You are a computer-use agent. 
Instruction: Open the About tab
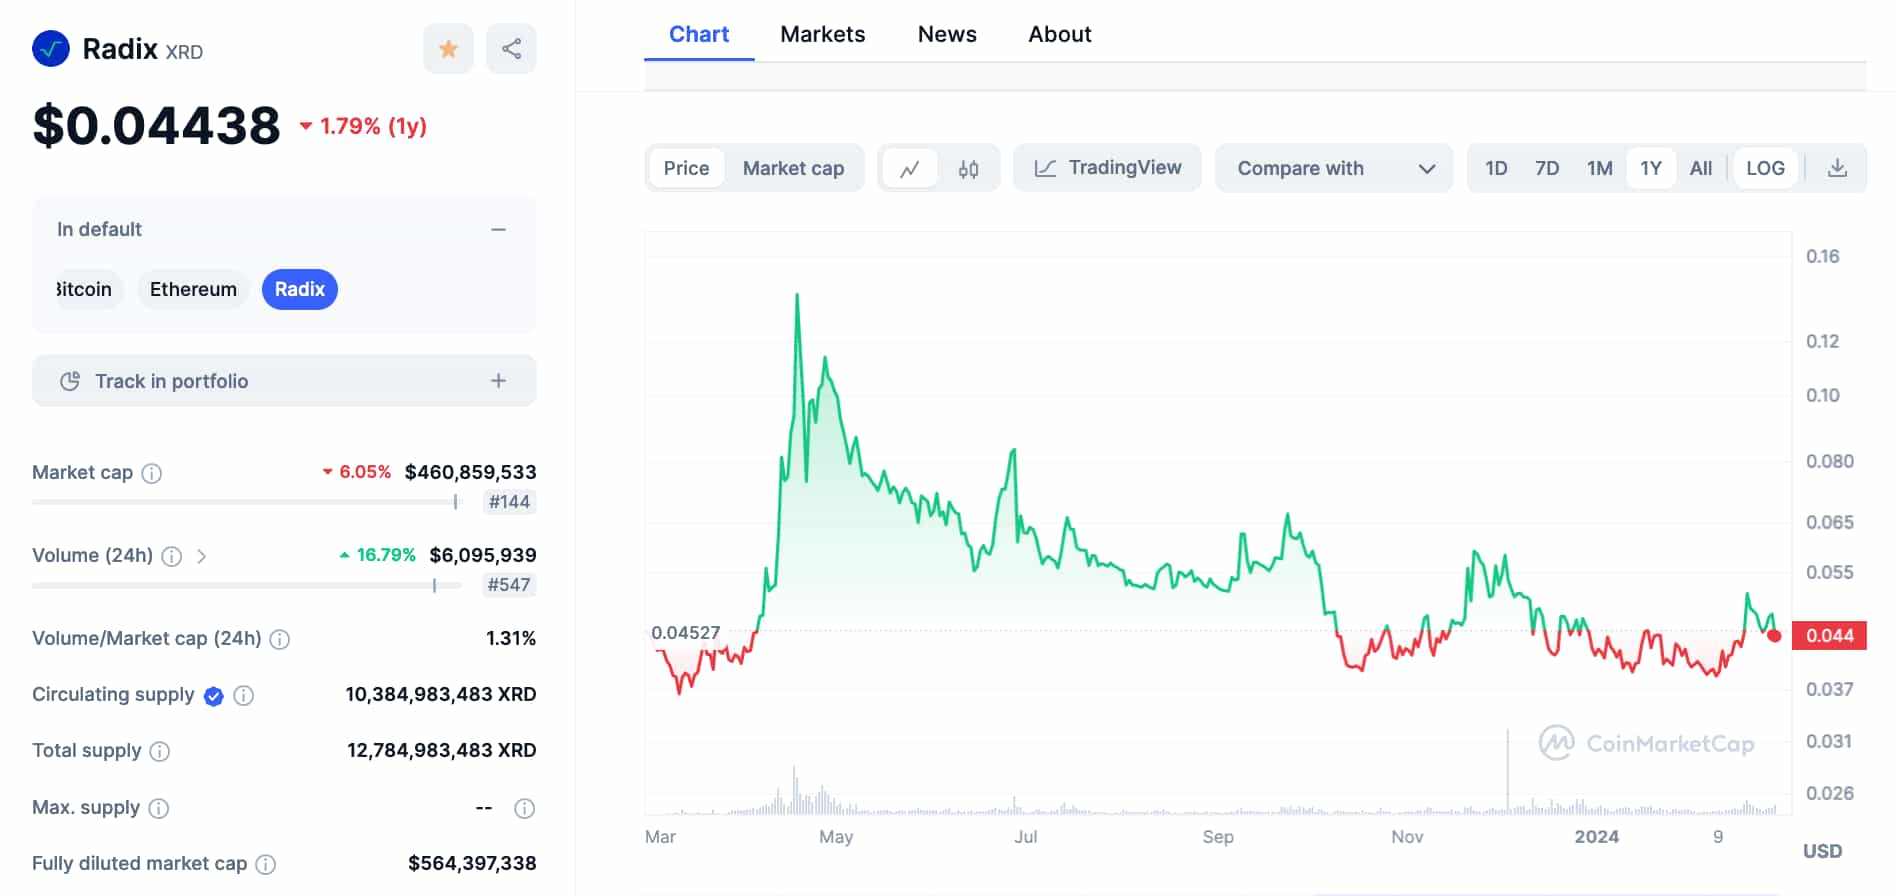pyautogui.click(x=1060, y=34)
